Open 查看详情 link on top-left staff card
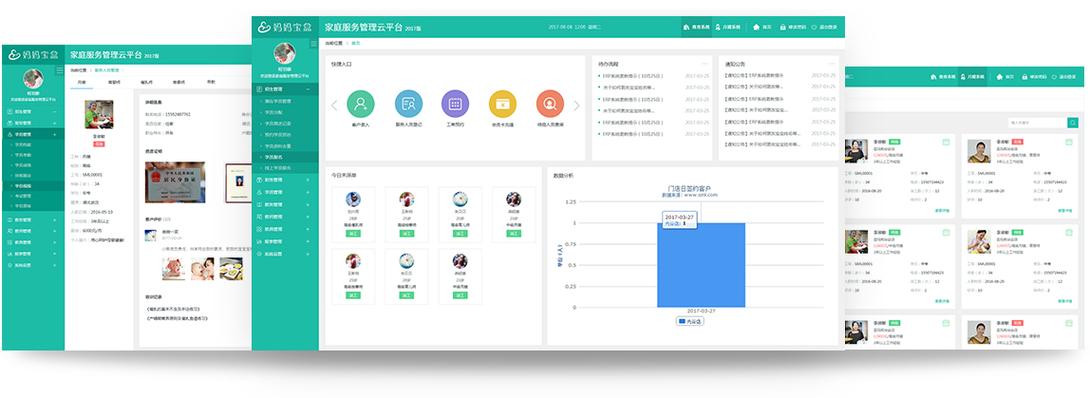 [x=942, y=210]
